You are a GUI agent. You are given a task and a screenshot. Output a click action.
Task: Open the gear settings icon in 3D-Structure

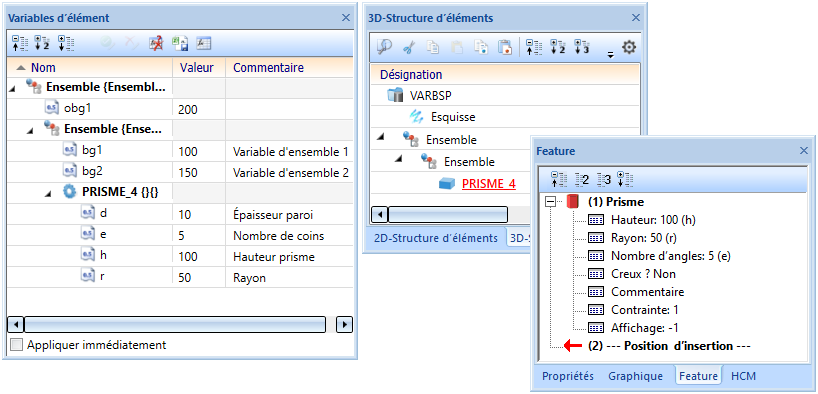coord(630,47)
